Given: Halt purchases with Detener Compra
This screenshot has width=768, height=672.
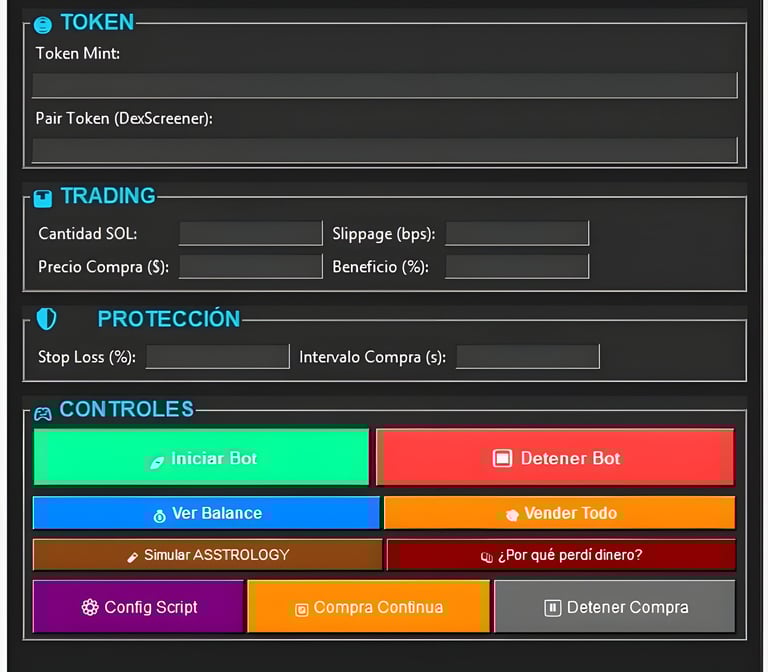Looking at the screenshot, I should coord(615,606).
